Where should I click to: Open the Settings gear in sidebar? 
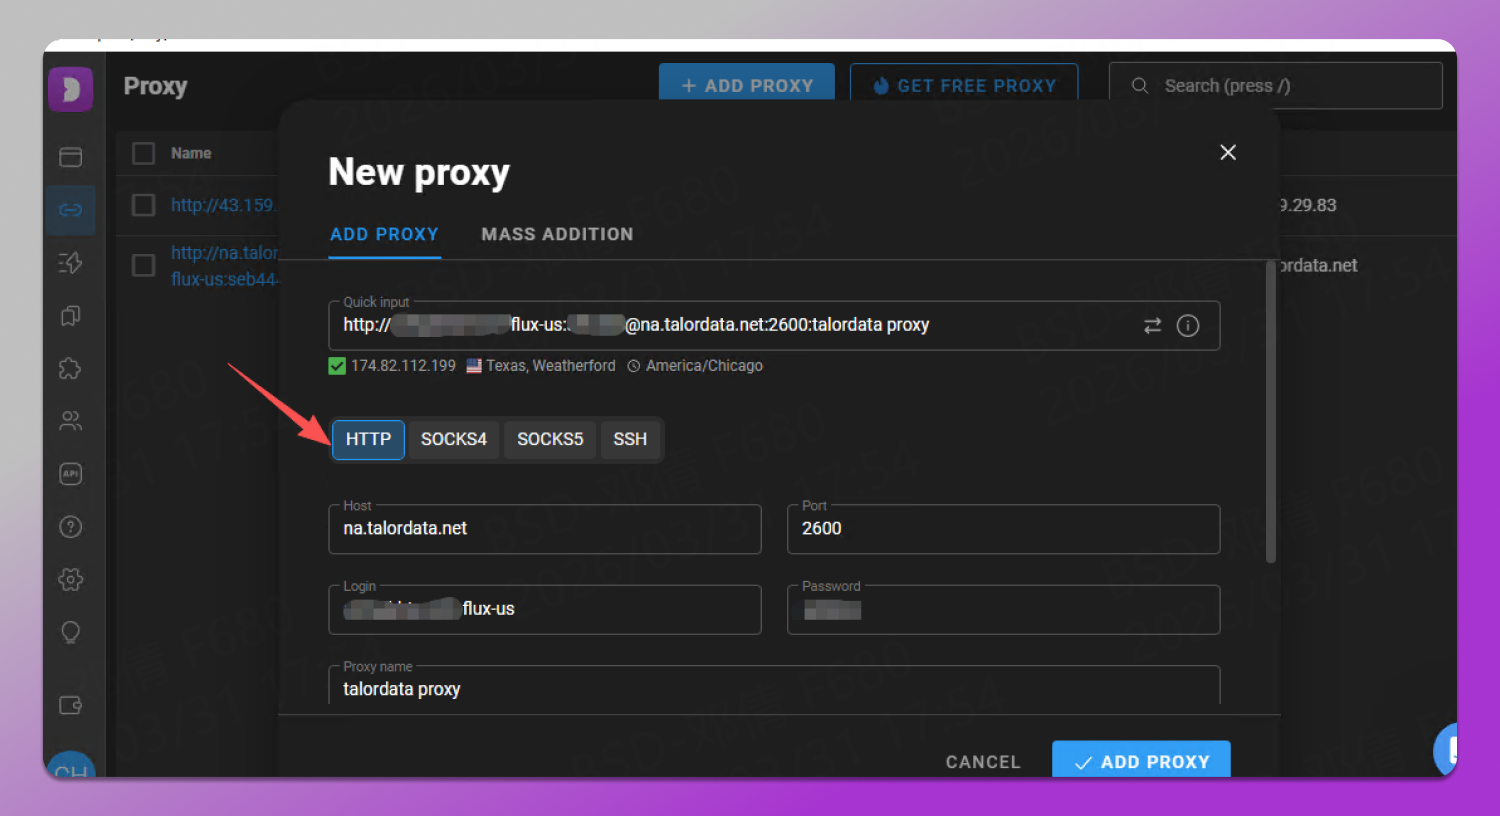pos(70,579)
